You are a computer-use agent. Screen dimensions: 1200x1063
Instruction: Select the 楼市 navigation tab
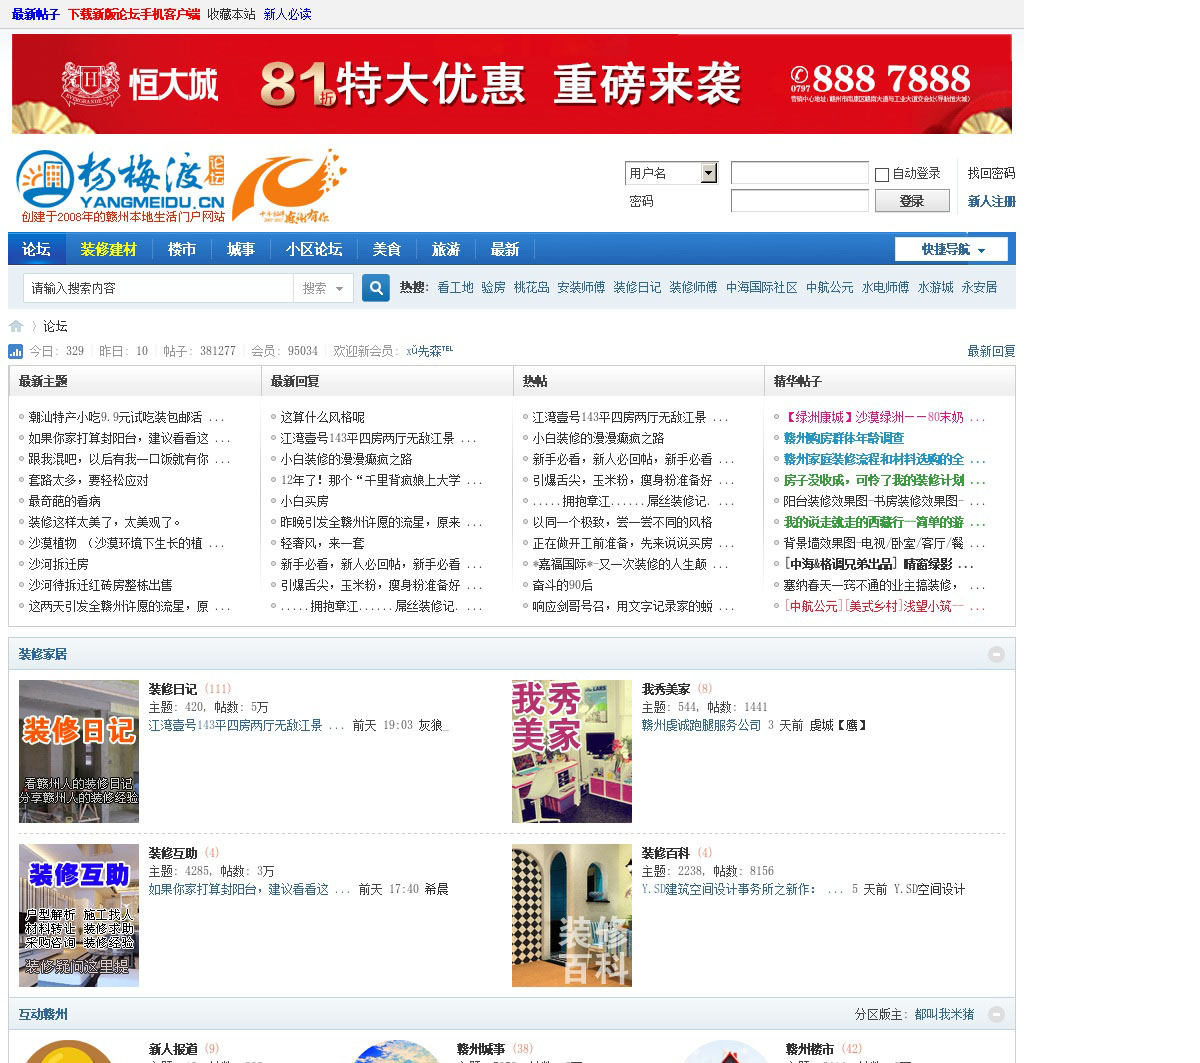point(182,249)
